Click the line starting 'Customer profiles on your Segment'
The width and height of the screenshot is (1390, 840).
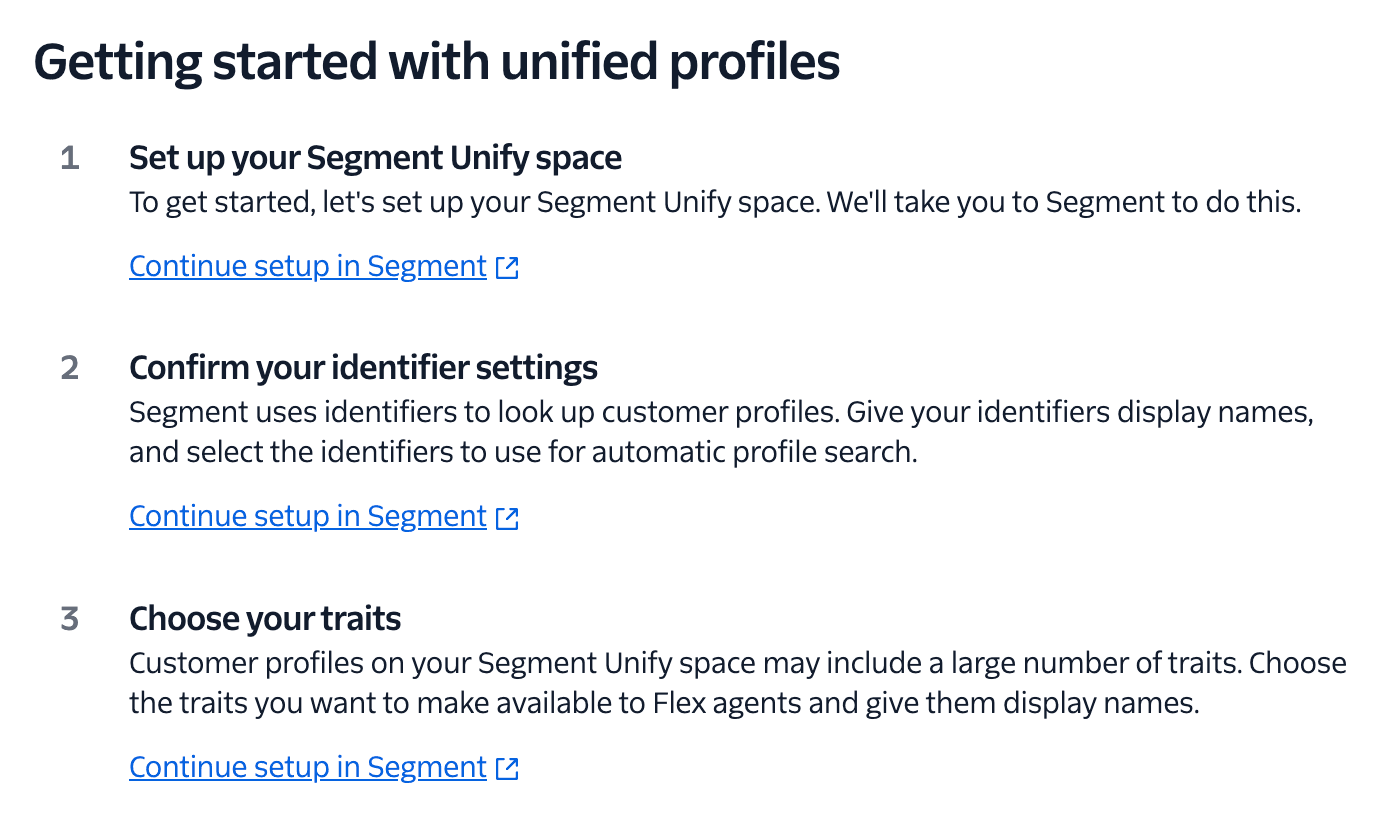(737, 663)
